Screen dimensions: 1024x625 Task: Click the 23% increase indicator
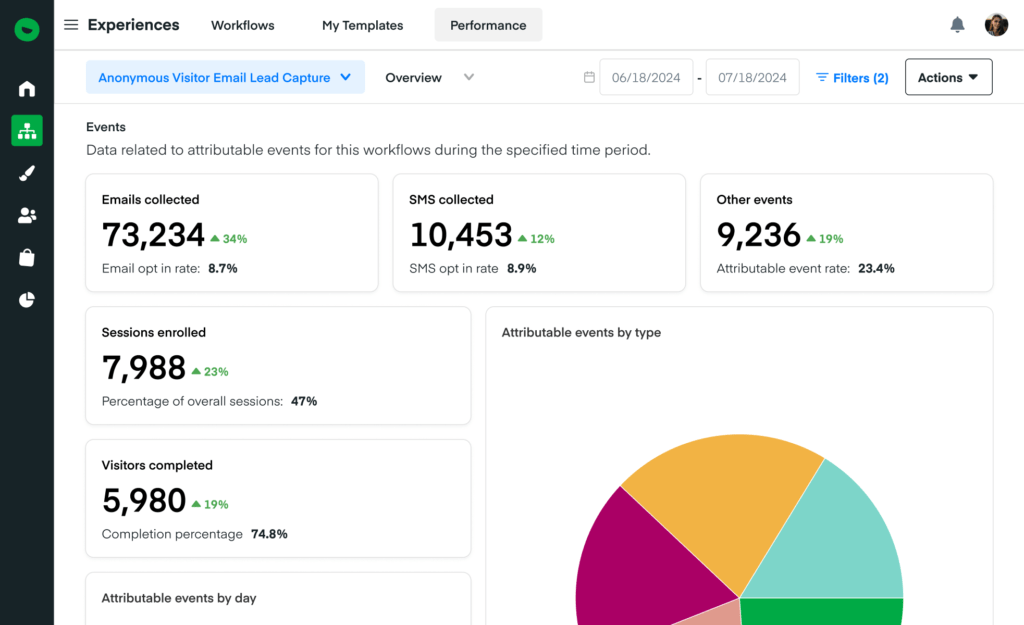[x=210, y=372]
